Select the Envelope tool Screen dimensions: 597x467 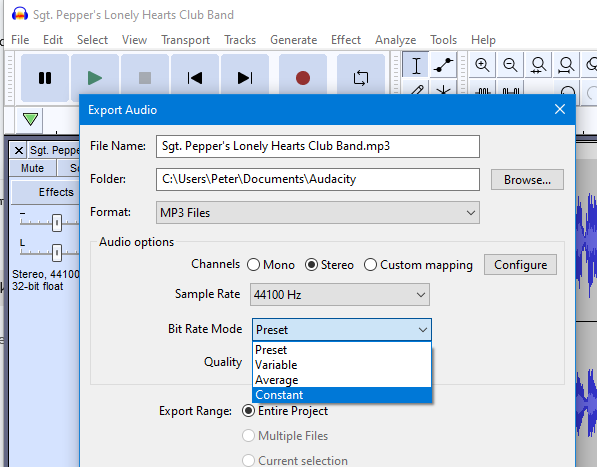pyautogui.click(x=444, y=65)
